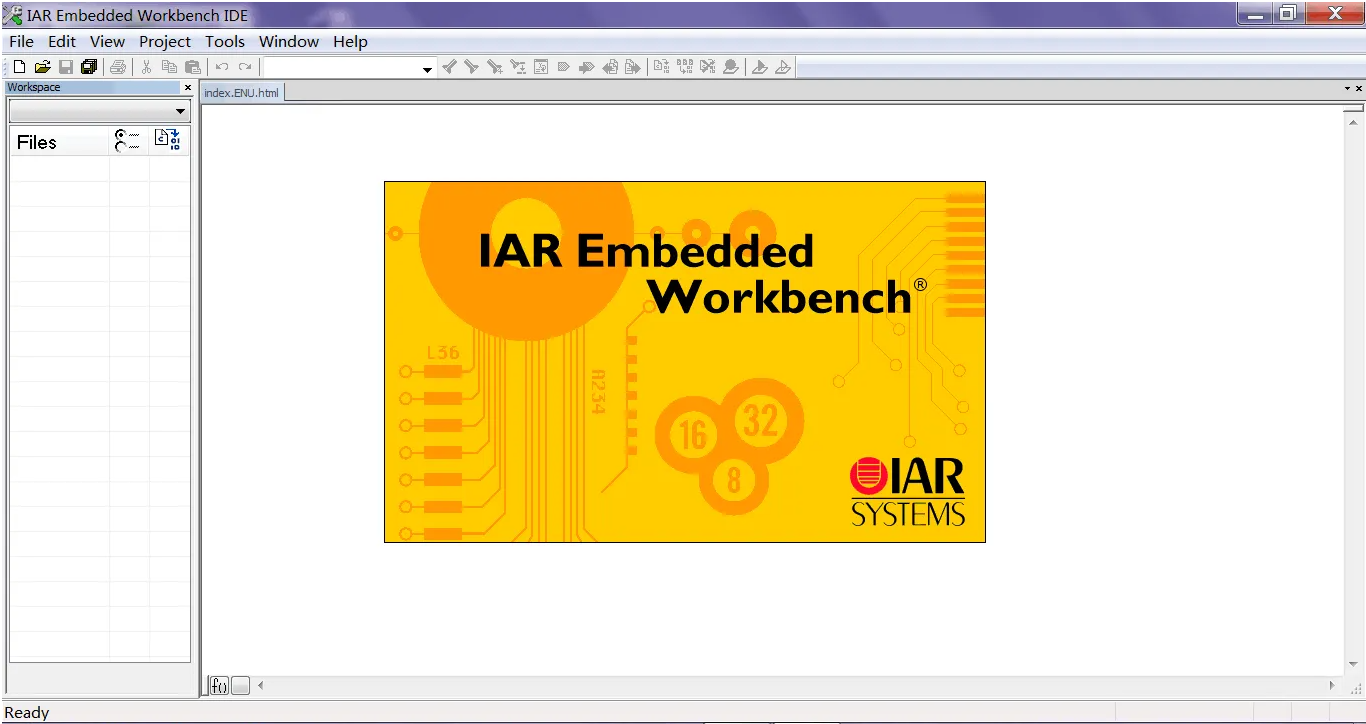Close the Workspace panel
Image resolution: width=1366 pixels, height=724 pixels.
click(x=188, y=87)
